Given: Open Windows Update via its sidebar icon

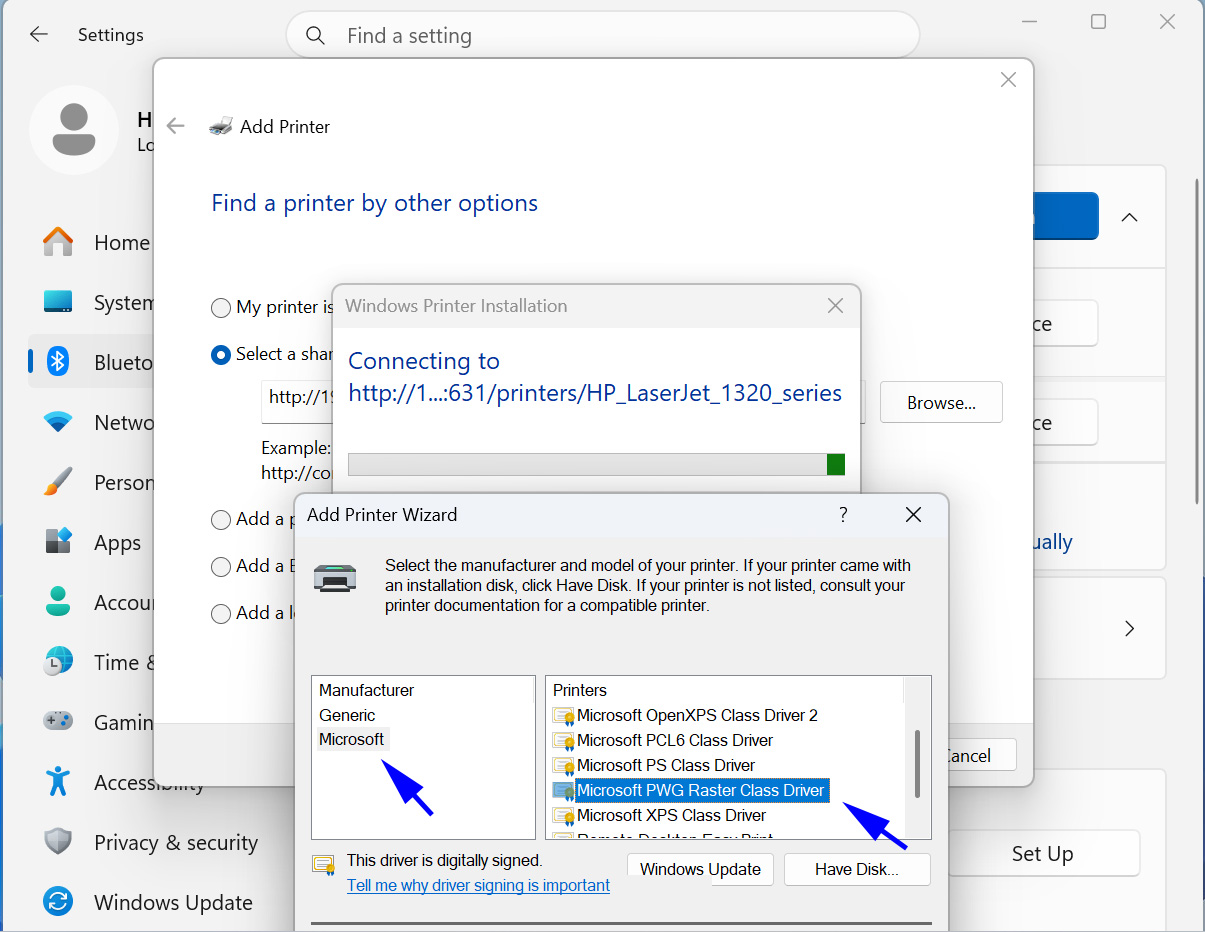Looking at the screenshot, I should click(x=58, y=902).
